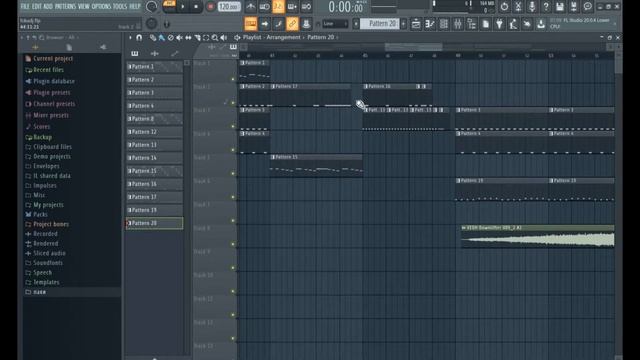Click the question mark help icon
The image size is (640, 360).
[546, 7]
